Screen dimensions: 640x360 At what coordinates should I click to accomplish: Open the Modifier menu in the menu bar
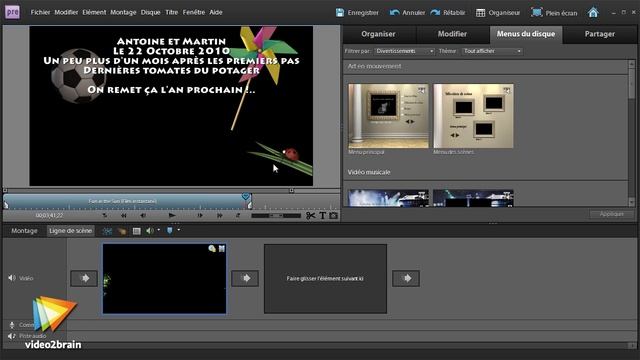coord(66,12)
